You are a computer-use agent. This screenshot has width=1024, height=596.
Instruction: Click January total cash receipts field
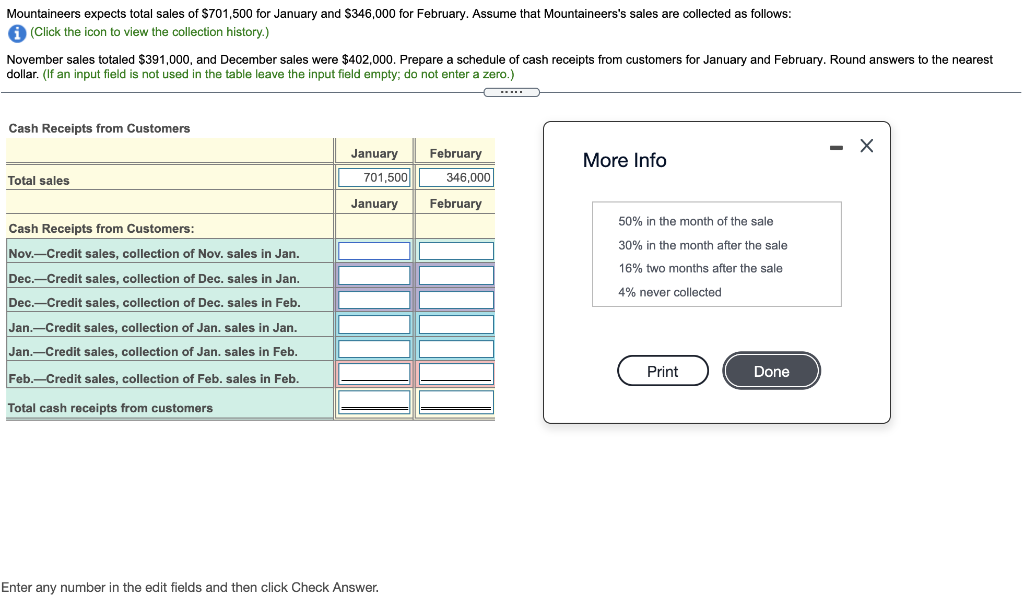[x=374, y=402]
